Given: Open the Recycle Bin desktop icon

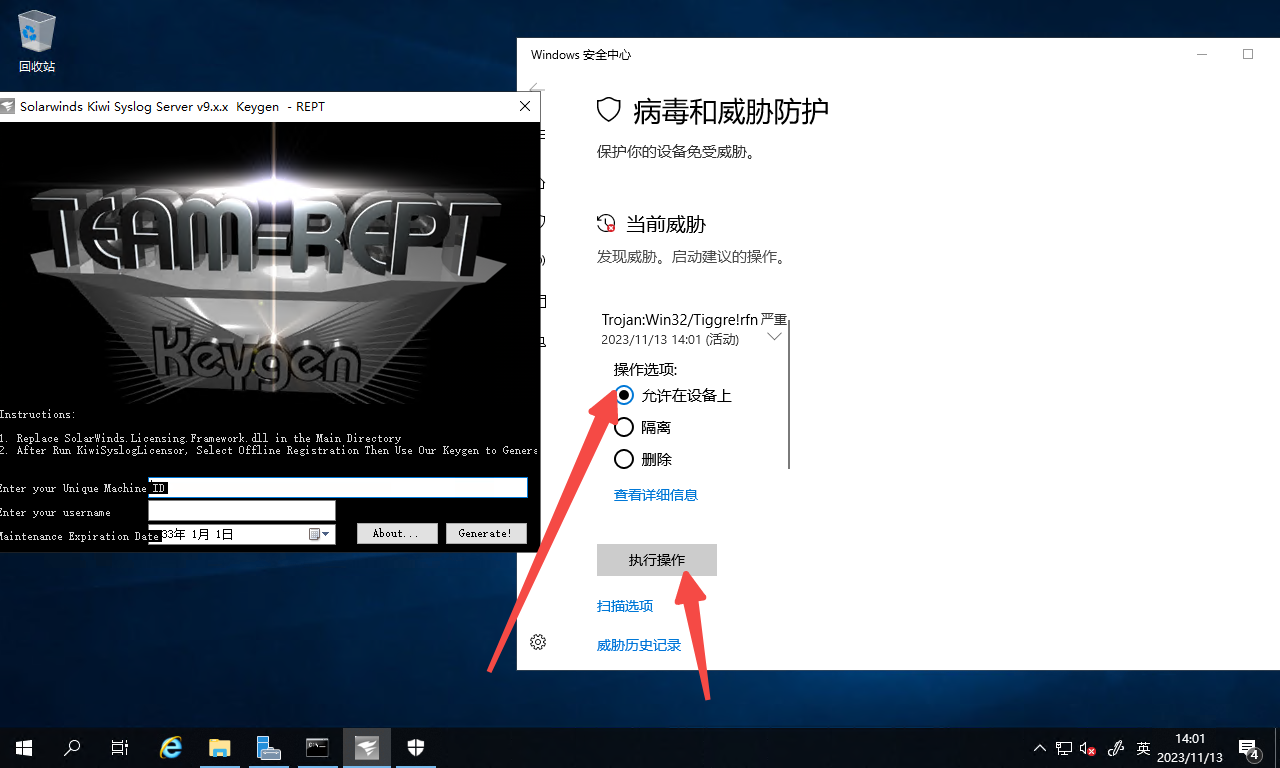Looking at the screenshot, I should [37, 43].
